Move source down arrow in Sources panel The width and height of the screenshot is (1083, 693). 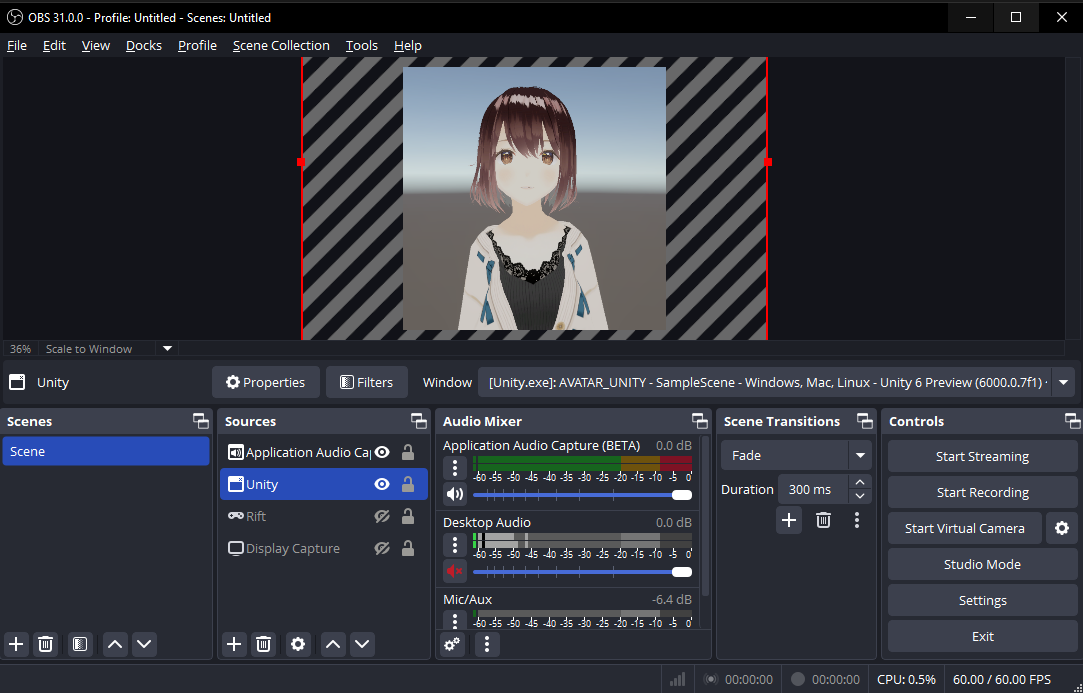point(362,645)
